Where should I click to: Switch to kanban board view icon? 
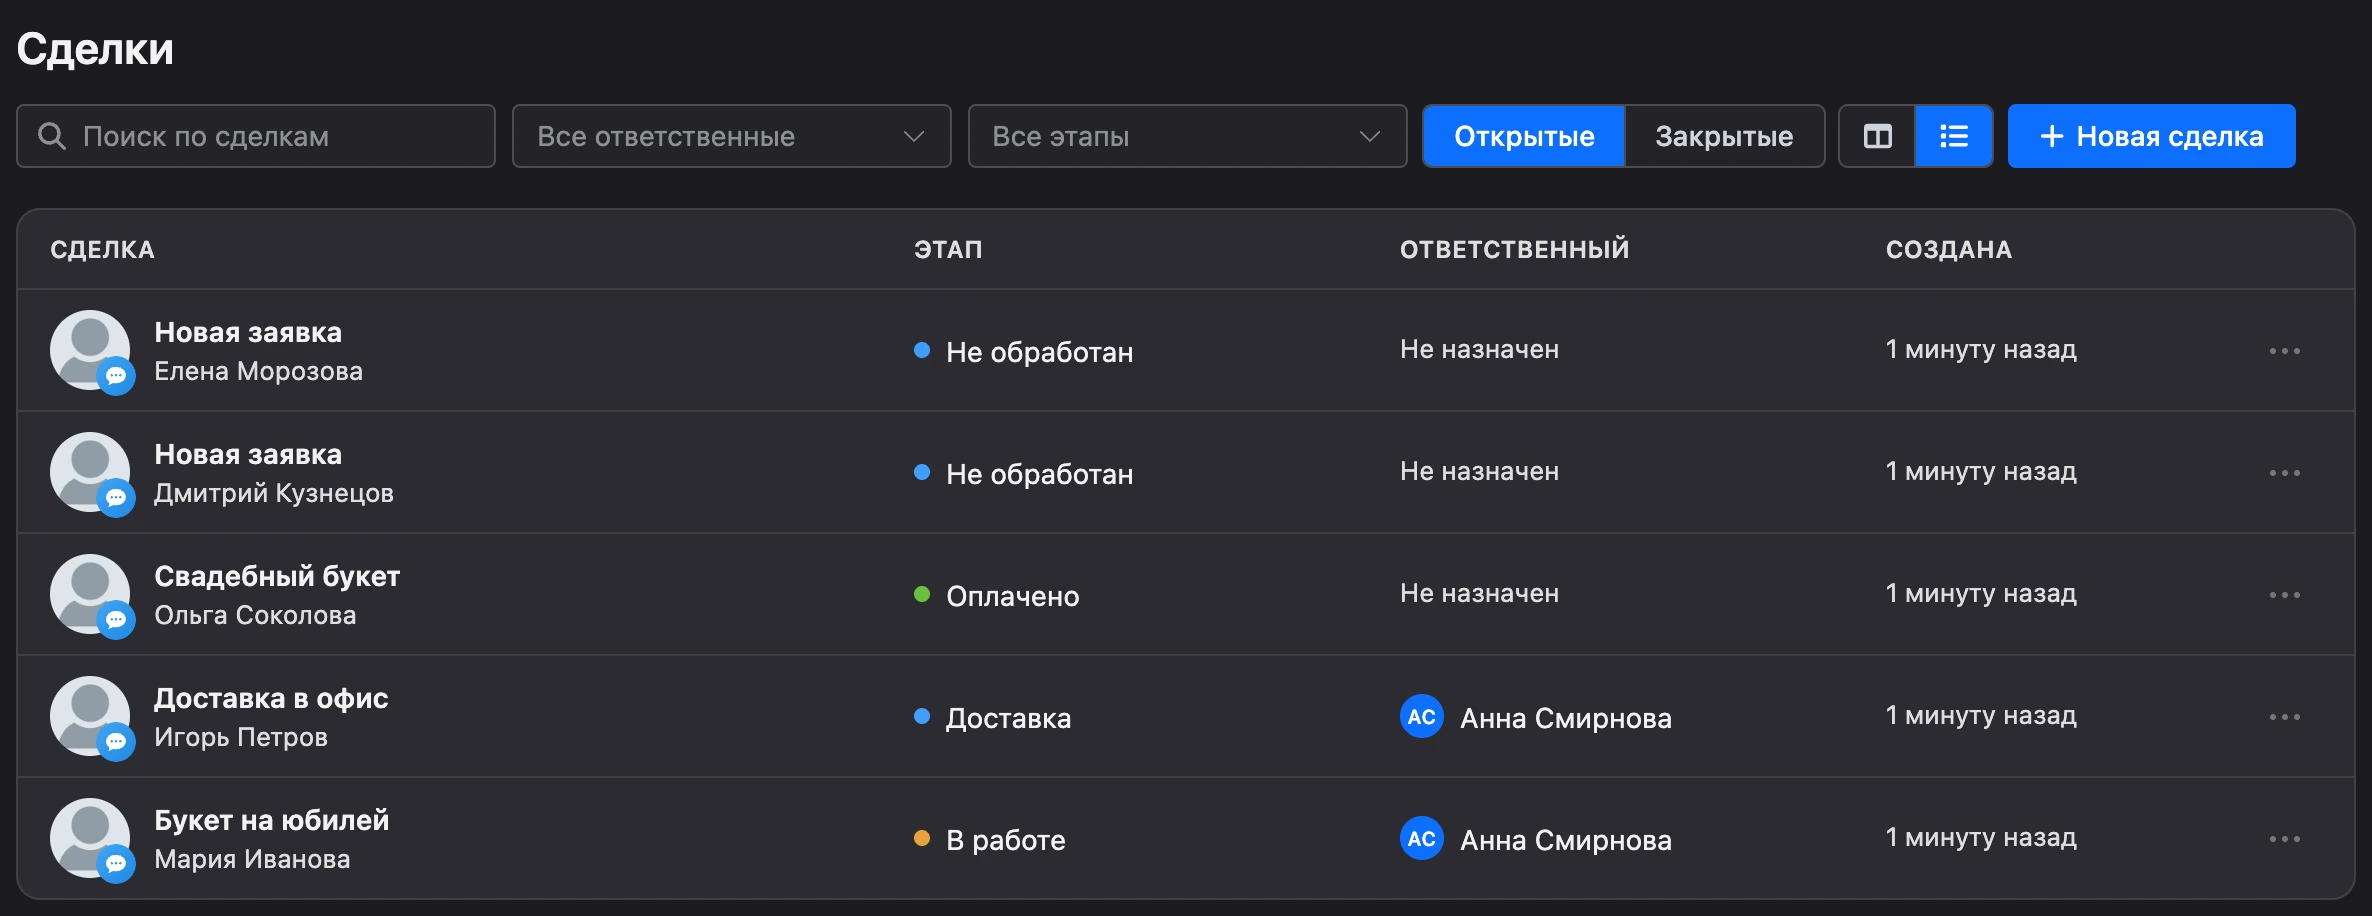1877,136
